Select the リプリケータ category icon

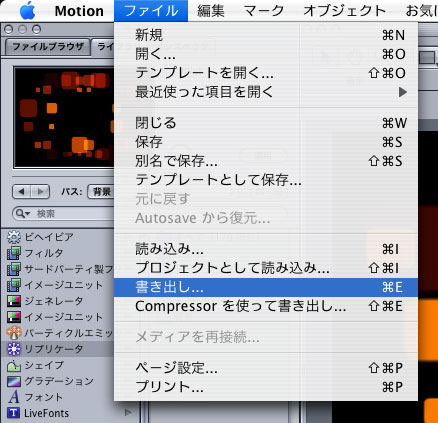(14, 349)
